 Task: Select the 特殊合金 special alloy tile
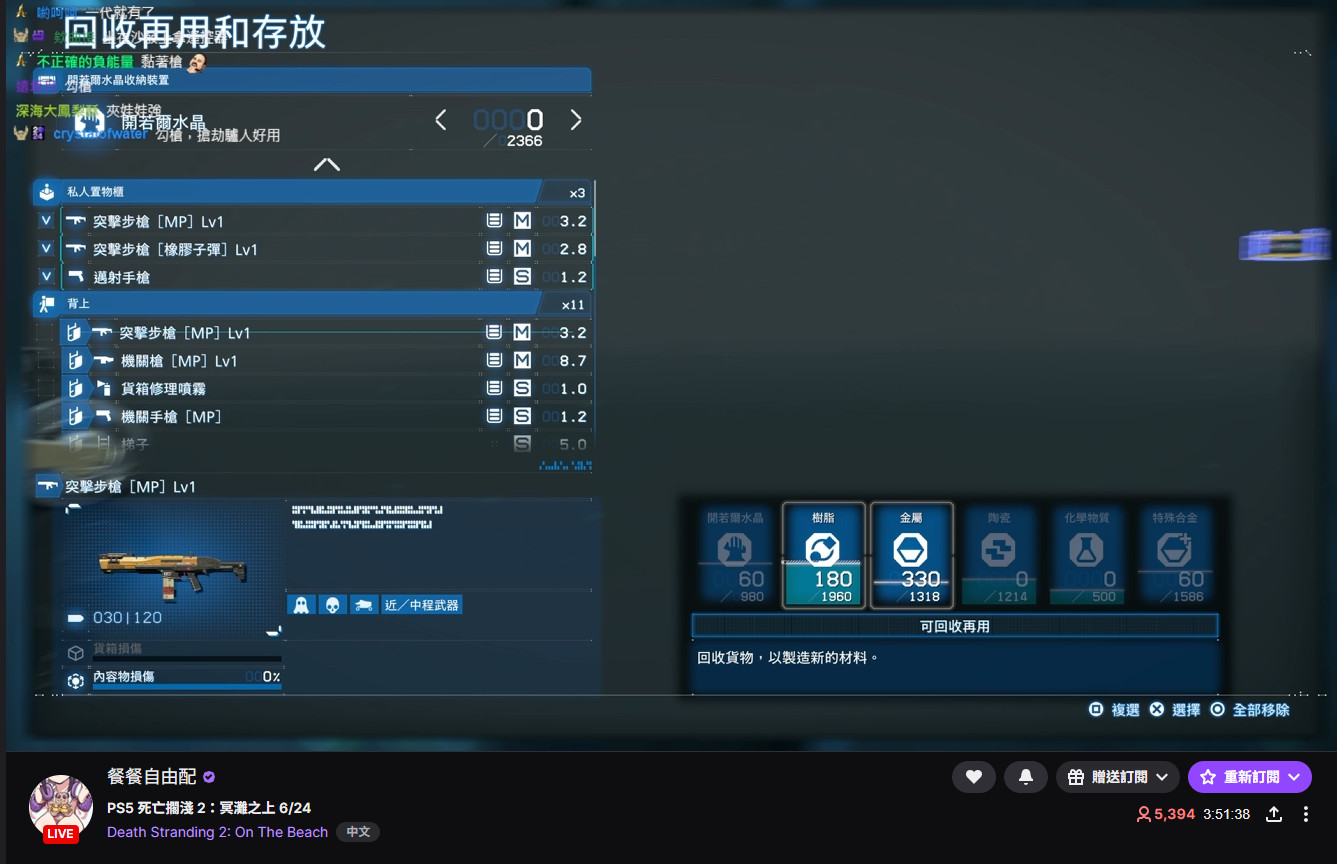click(1175, 555)
